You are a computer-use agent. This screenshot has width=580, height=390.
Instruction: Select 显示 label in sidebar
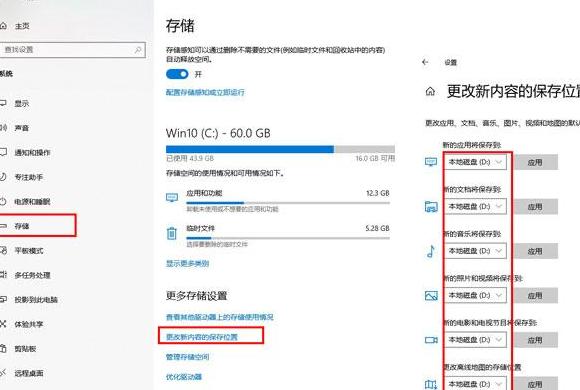tap(21, 103)
